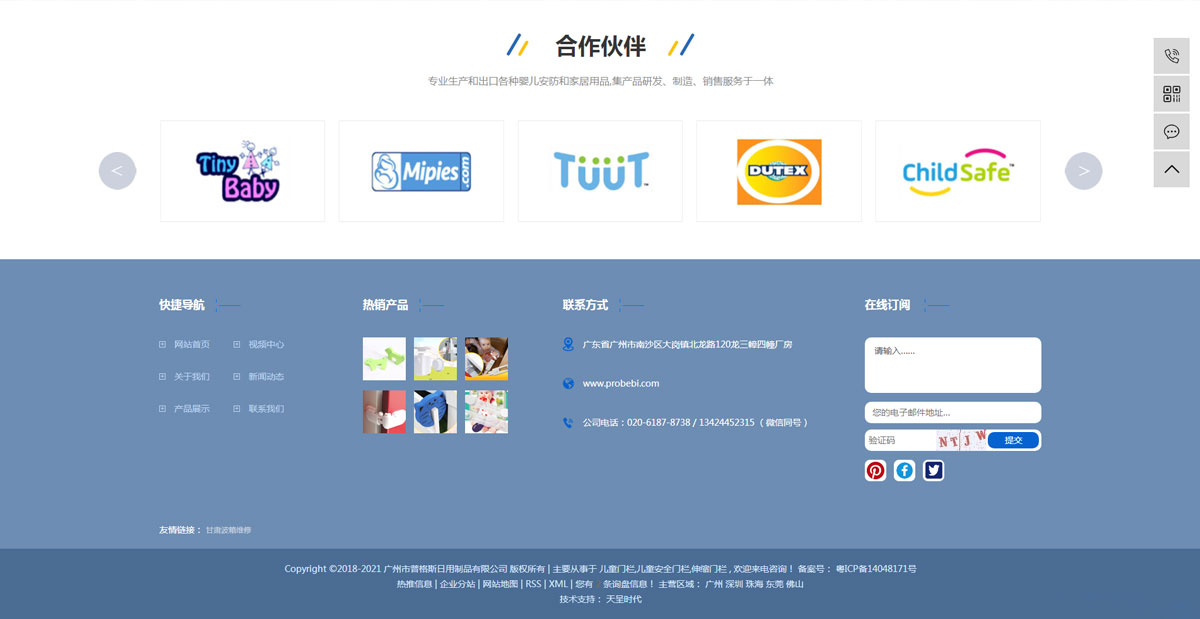The width and height of the screenshot is (1200, 619).
Task: Click the back-to-top arrow icon
Action: point(1171,170)
